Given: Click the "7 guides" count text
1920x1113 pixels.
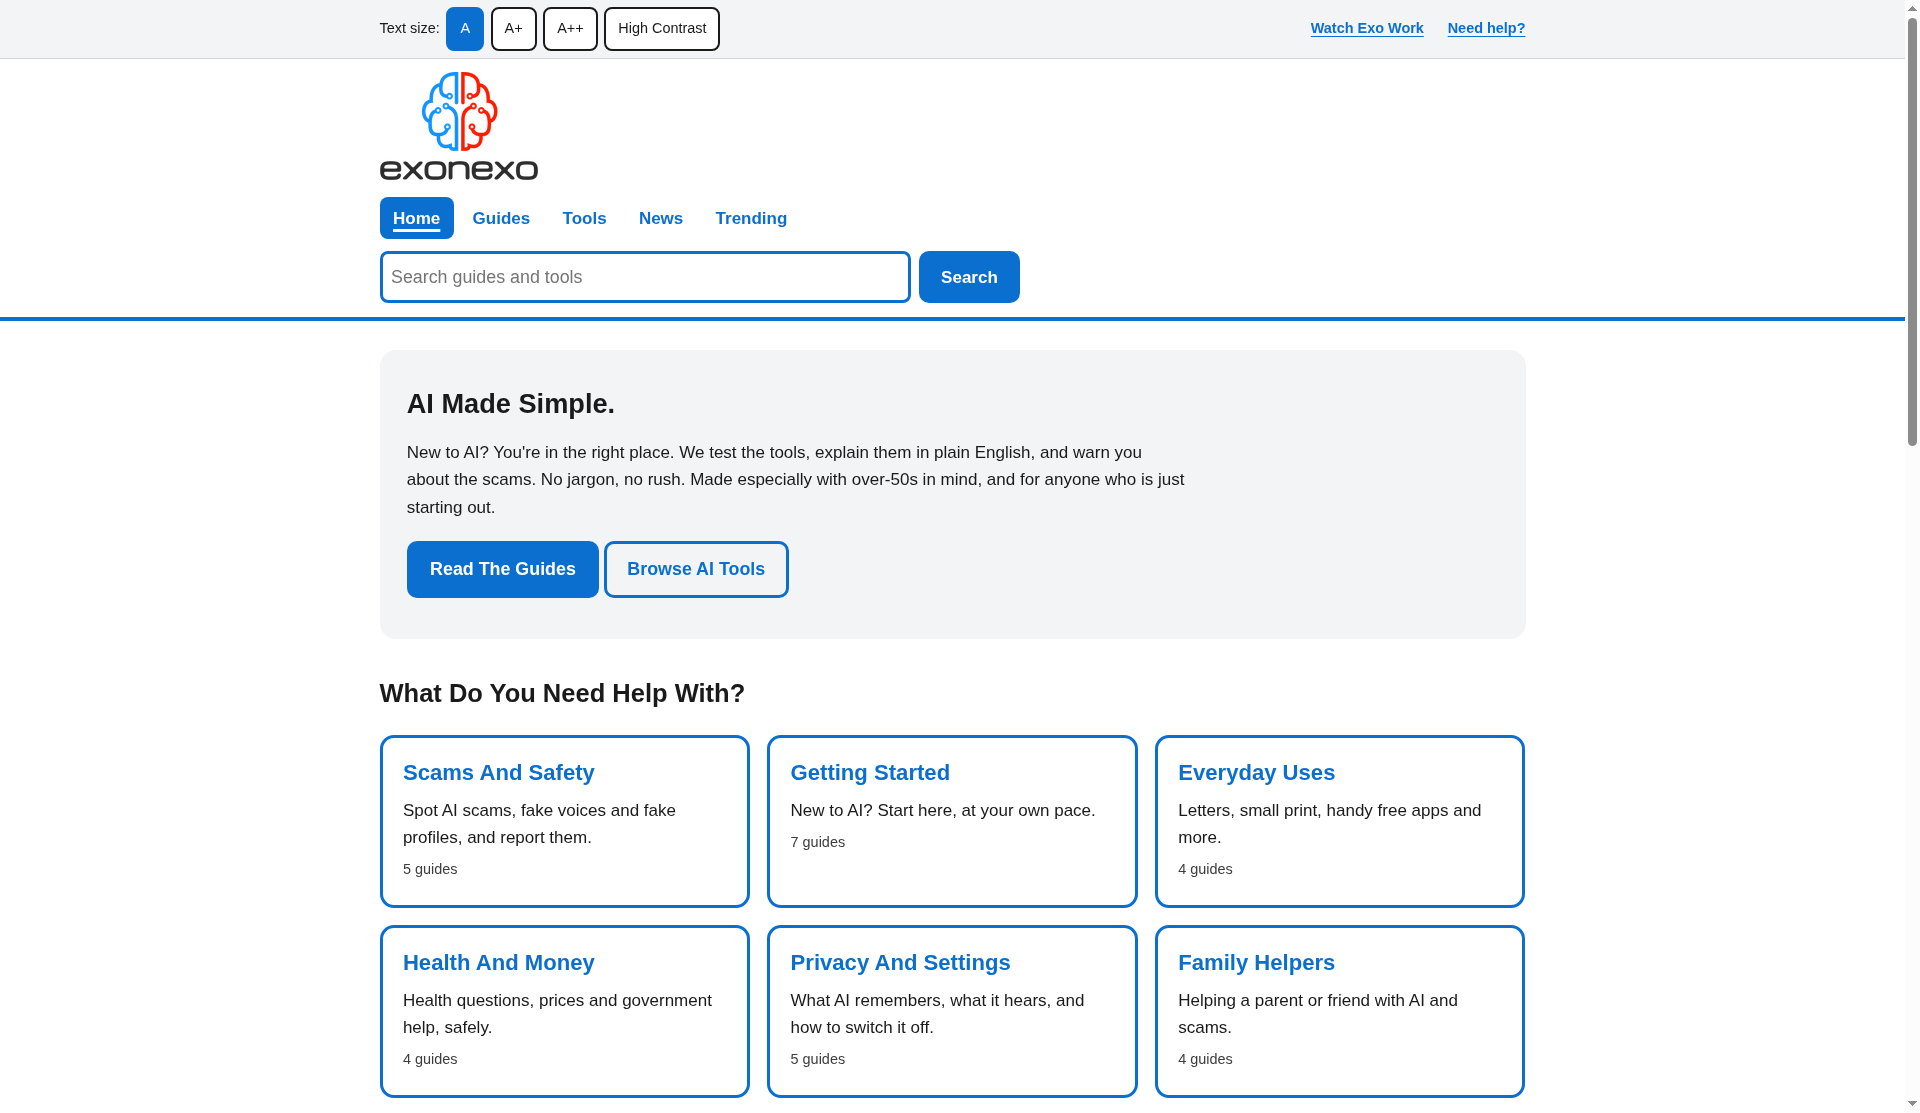Looking at the screenshot, I should click(x=818, y=843).
